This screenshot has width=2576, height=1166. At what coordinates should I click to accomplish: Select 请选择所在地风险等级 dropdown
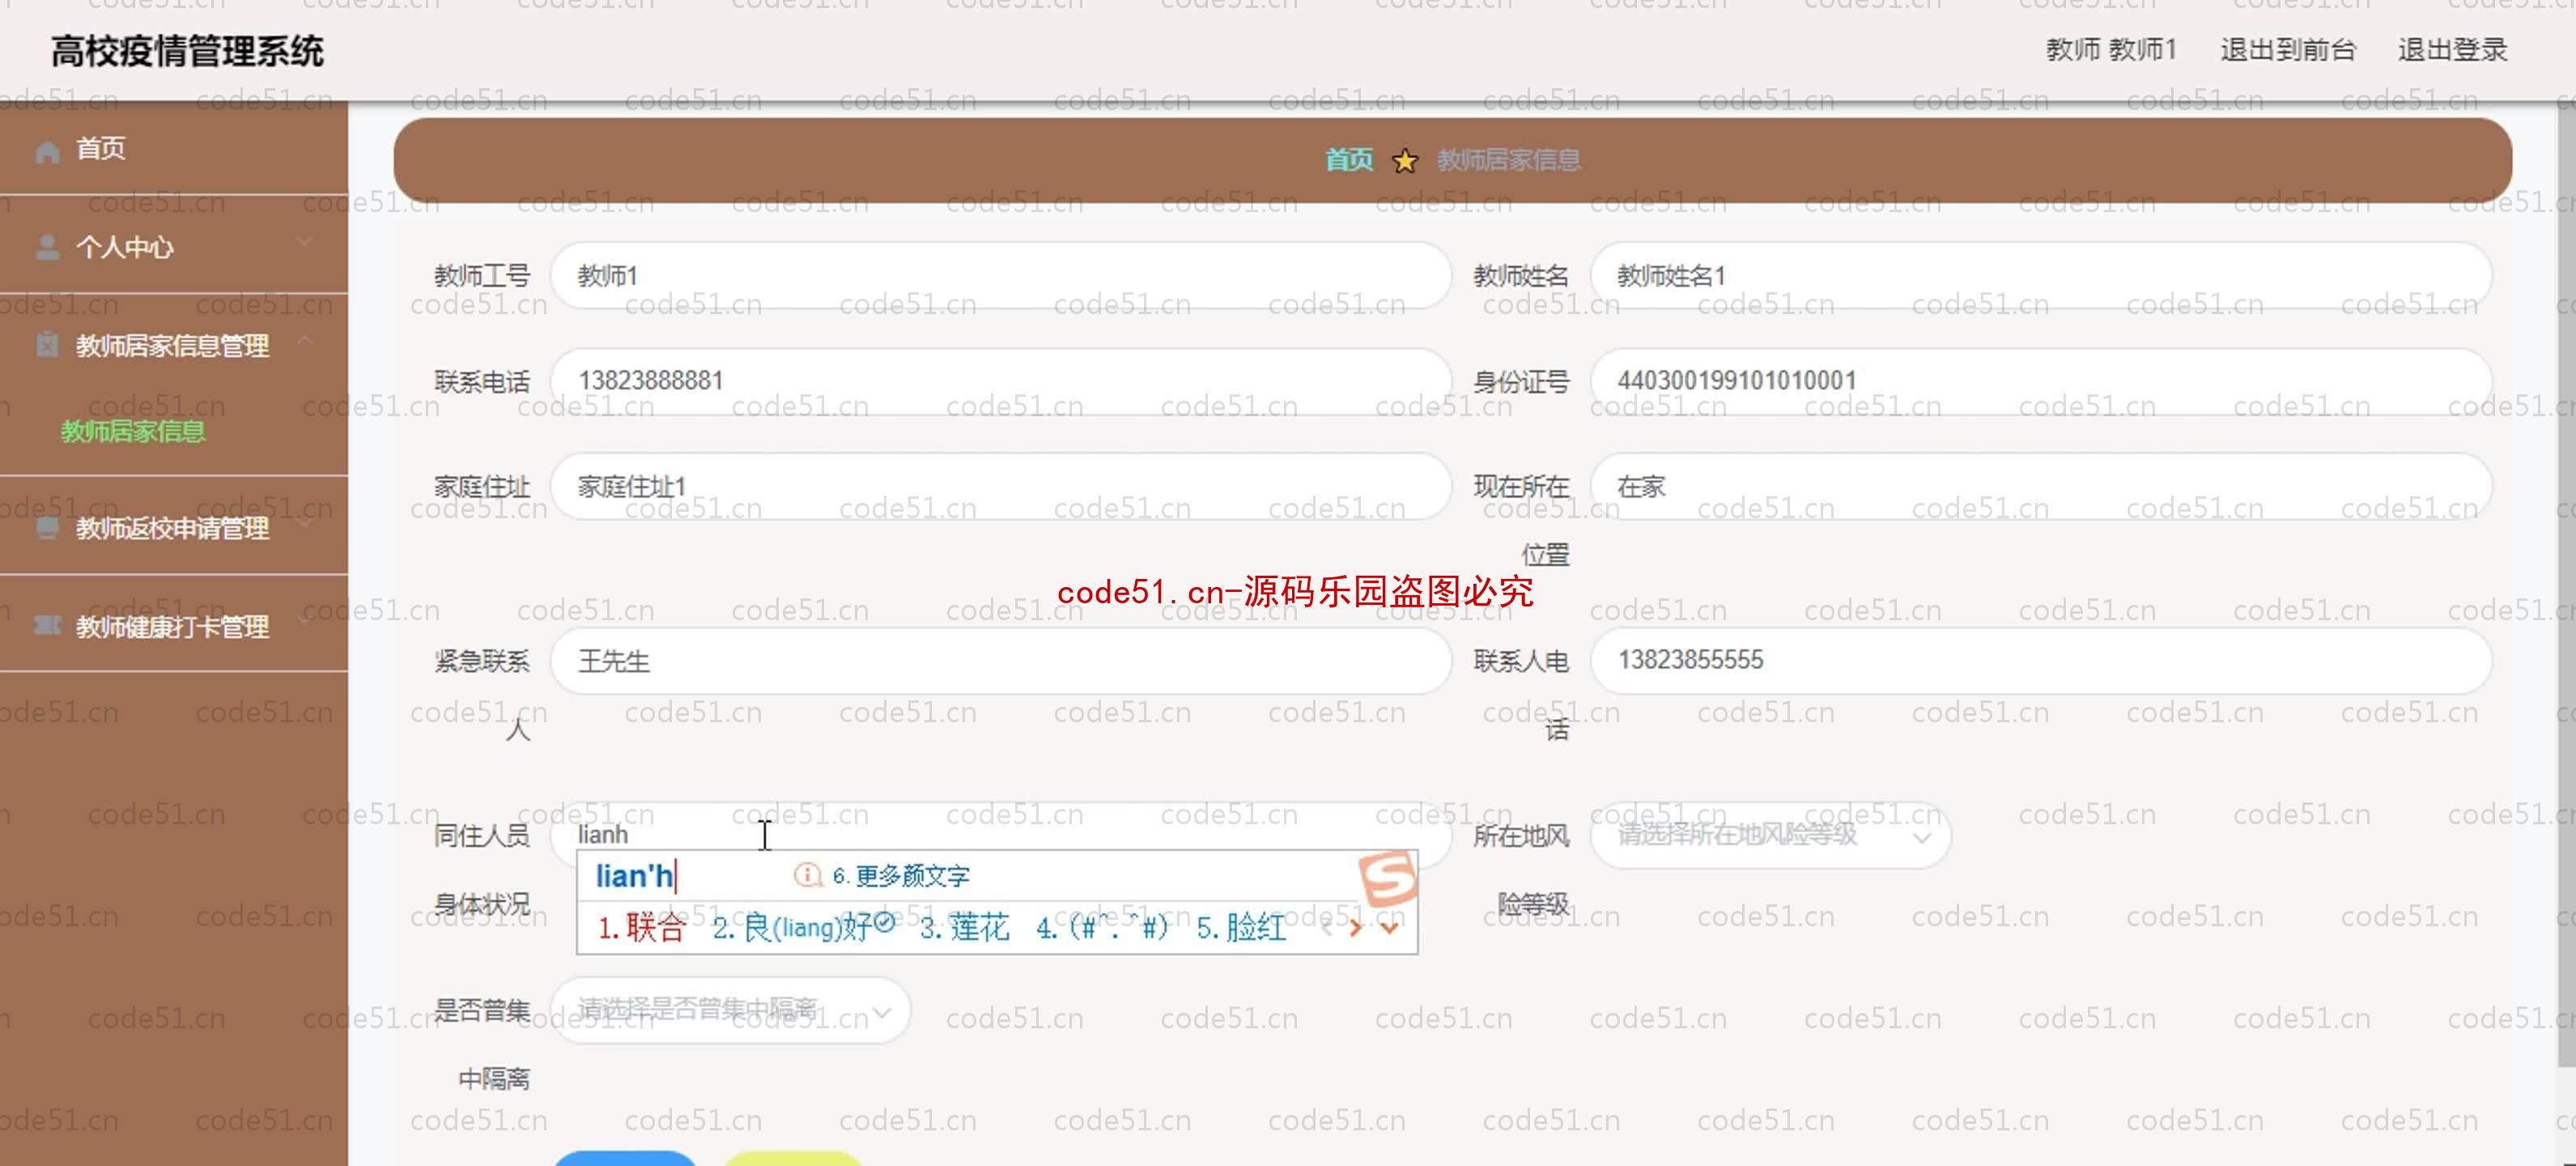1768,836
